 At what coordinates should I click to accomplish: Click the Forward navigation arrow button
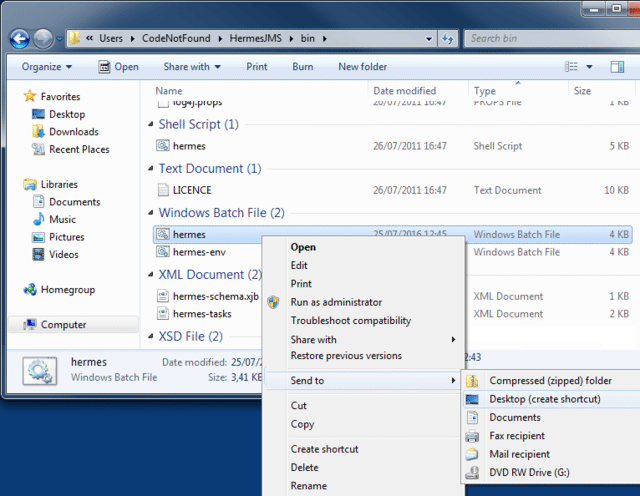click(x=43, y=39)
